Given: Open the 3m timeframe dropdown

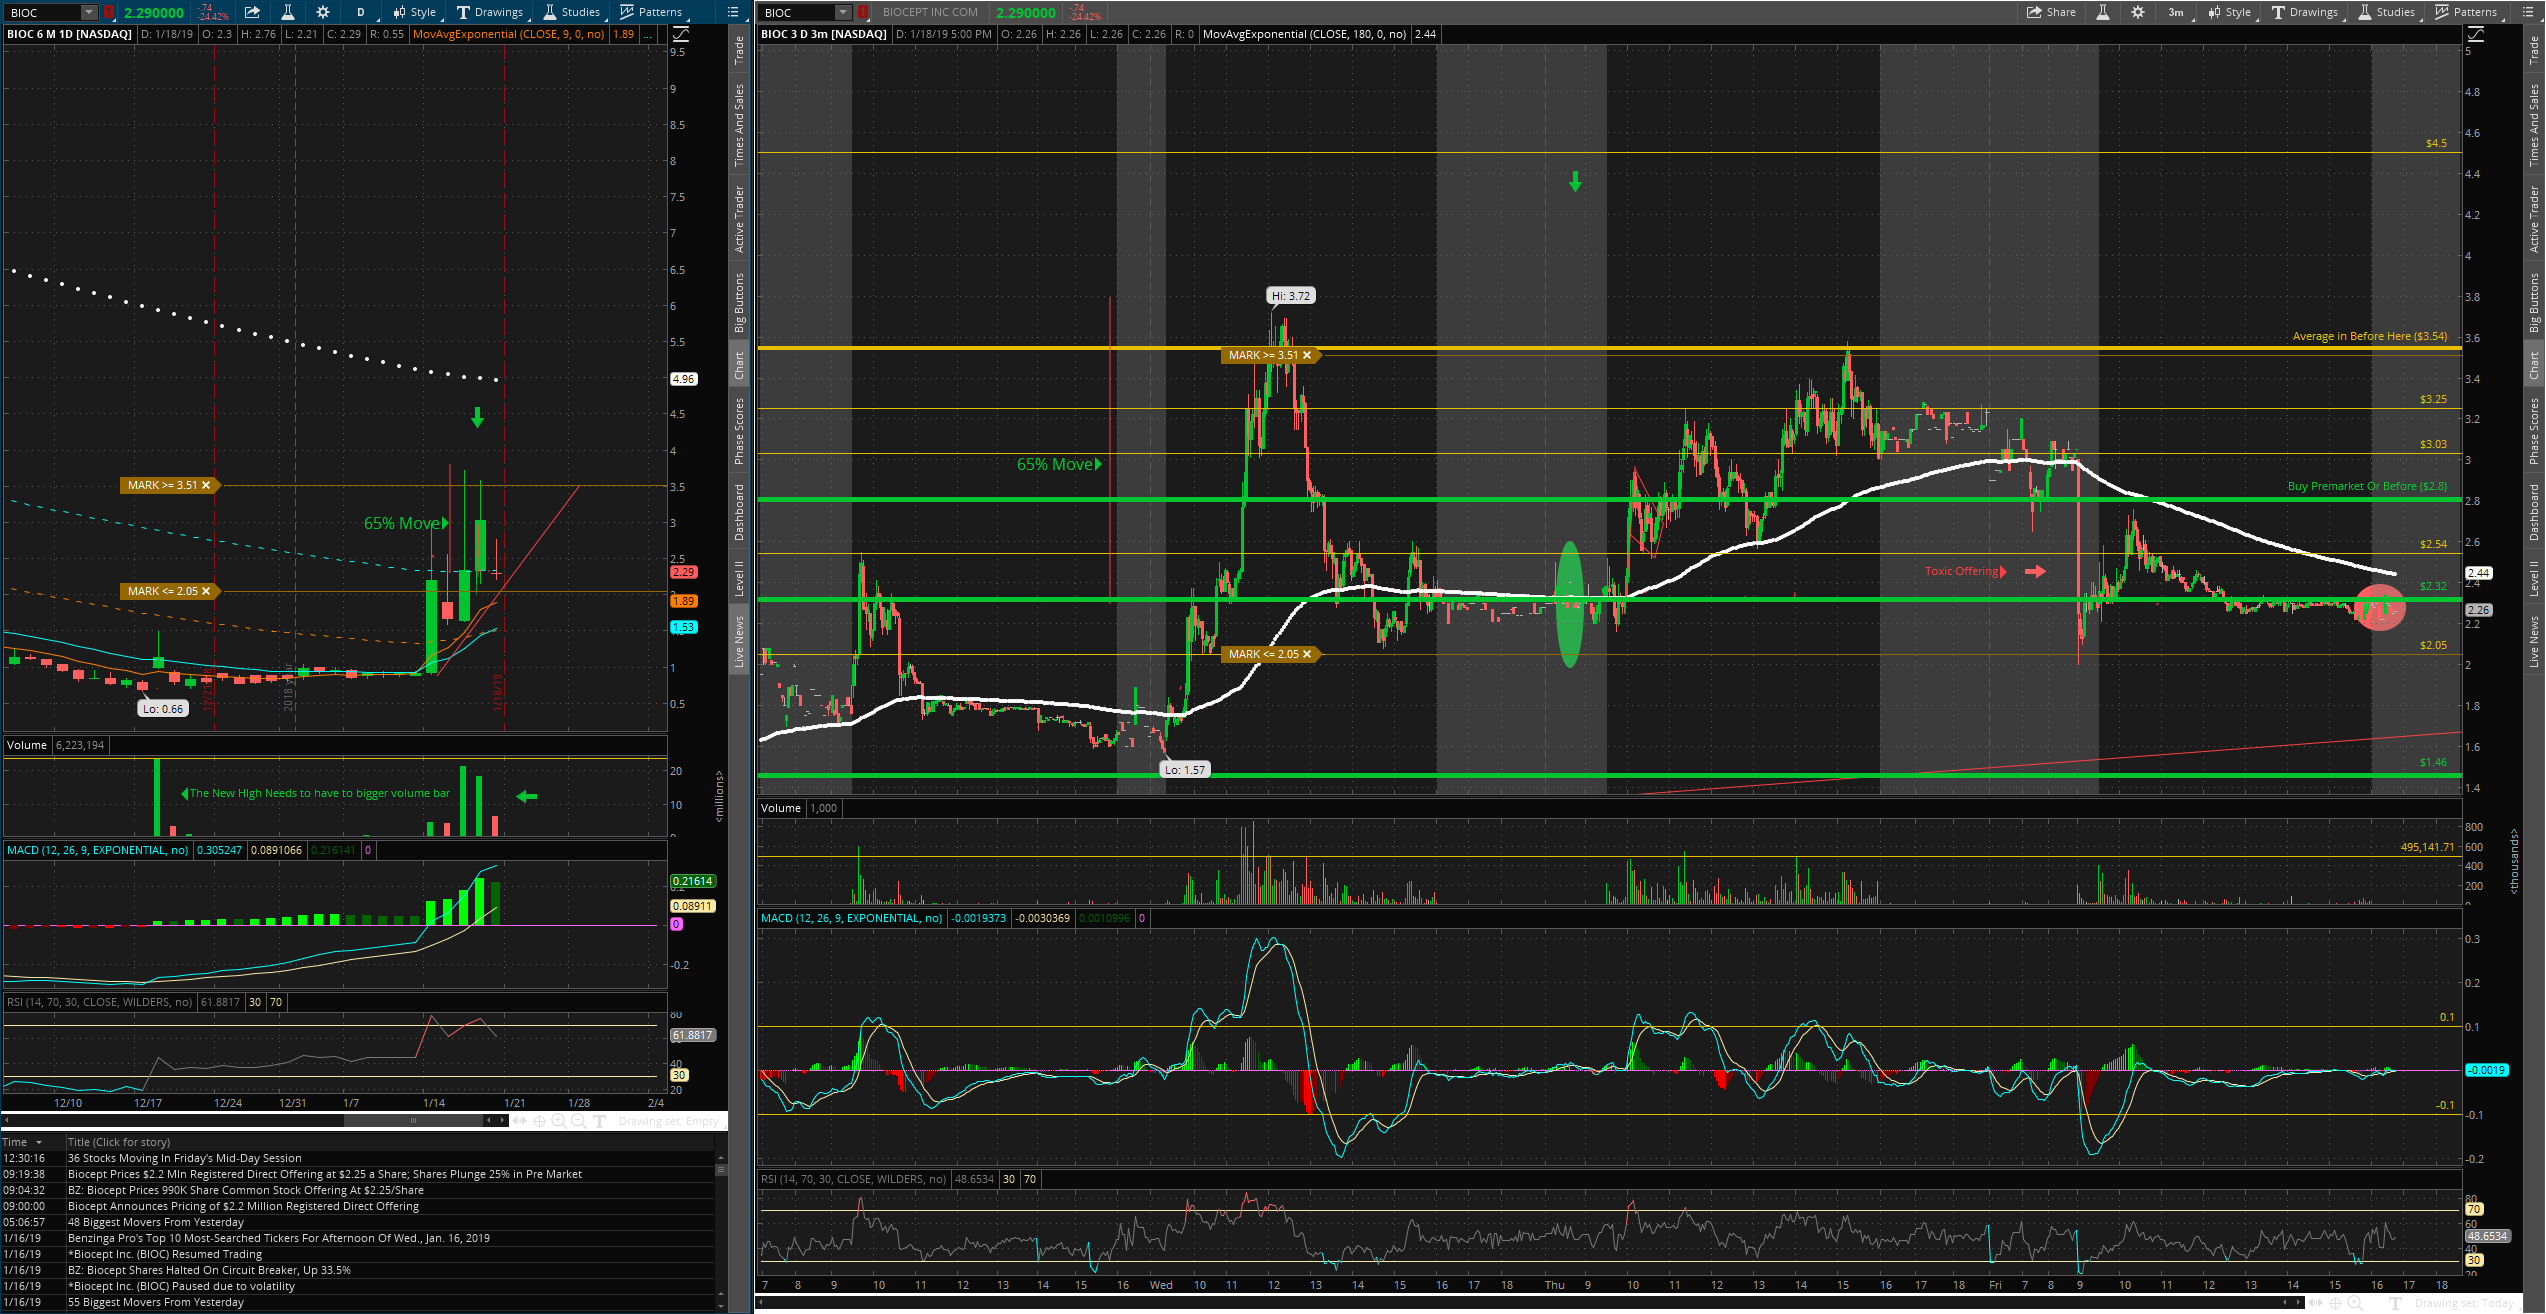Looking at the screenshot, I should coord(2177,12).
